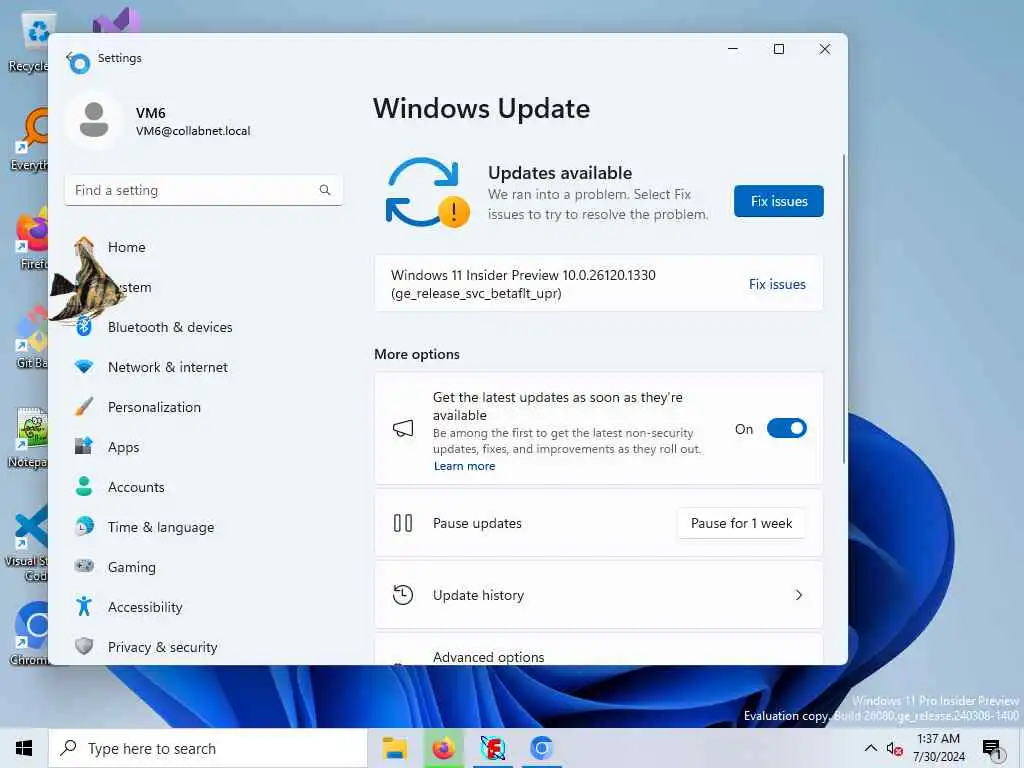Click the Notepad++ desktop icon
The width and height of the screenshot is (1024, 768).
point(27,438)
